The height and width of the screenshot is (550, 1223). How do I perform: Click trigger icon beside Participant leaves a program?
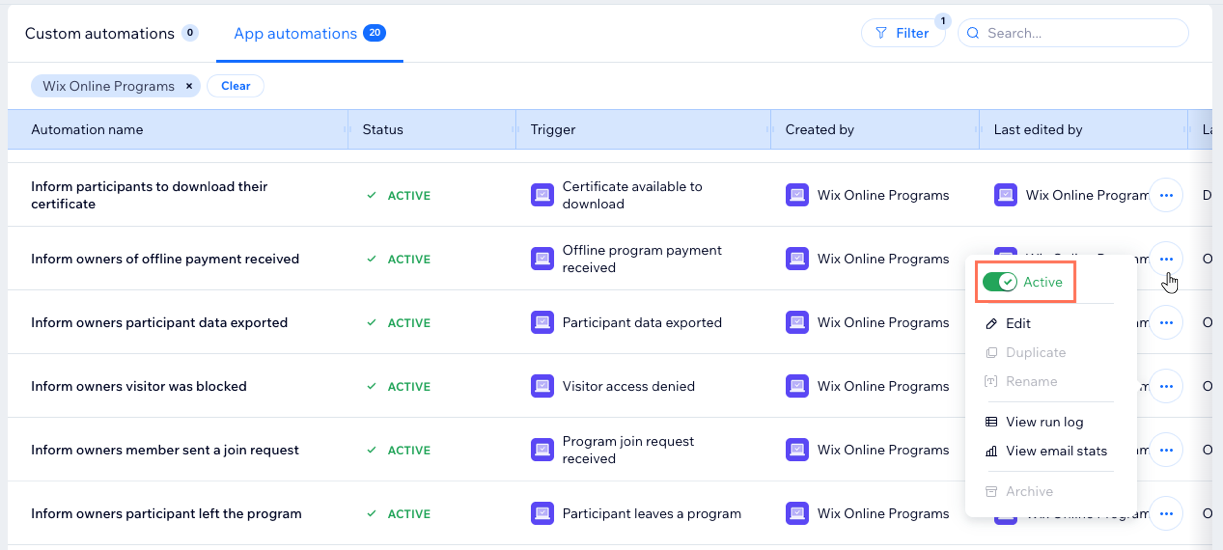(542, 513)
